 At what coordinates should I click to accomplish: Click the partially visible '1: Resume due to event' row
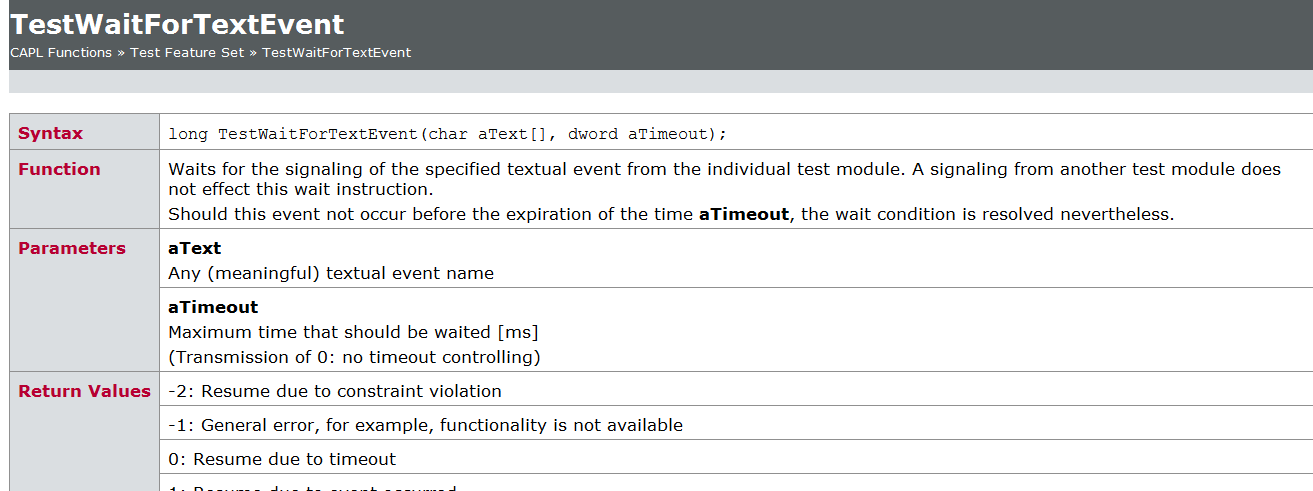pyautogui.click(x=735, y=484)
